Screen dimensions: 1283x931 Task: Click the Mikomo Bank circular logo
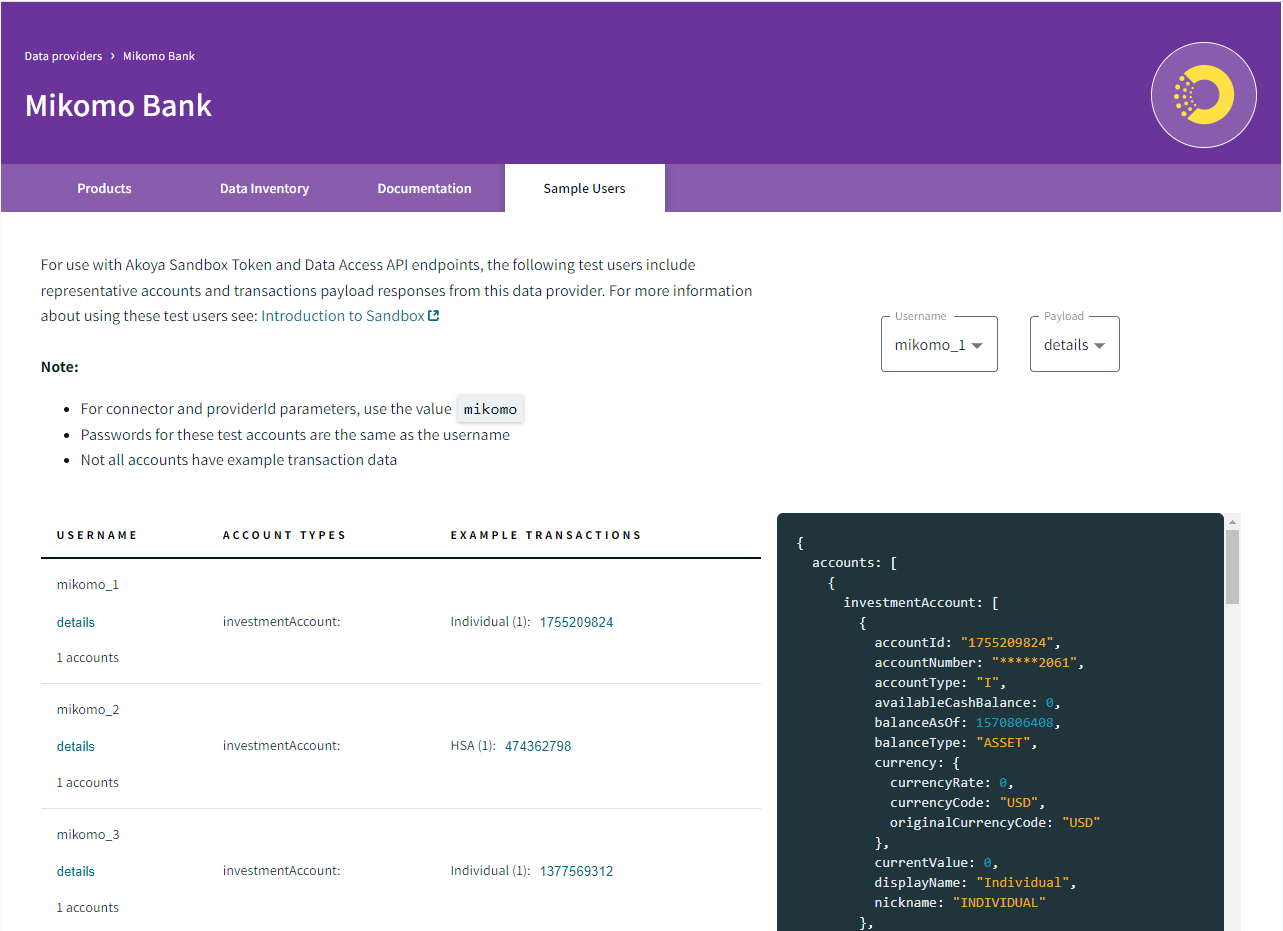[x=1204, y=96]
